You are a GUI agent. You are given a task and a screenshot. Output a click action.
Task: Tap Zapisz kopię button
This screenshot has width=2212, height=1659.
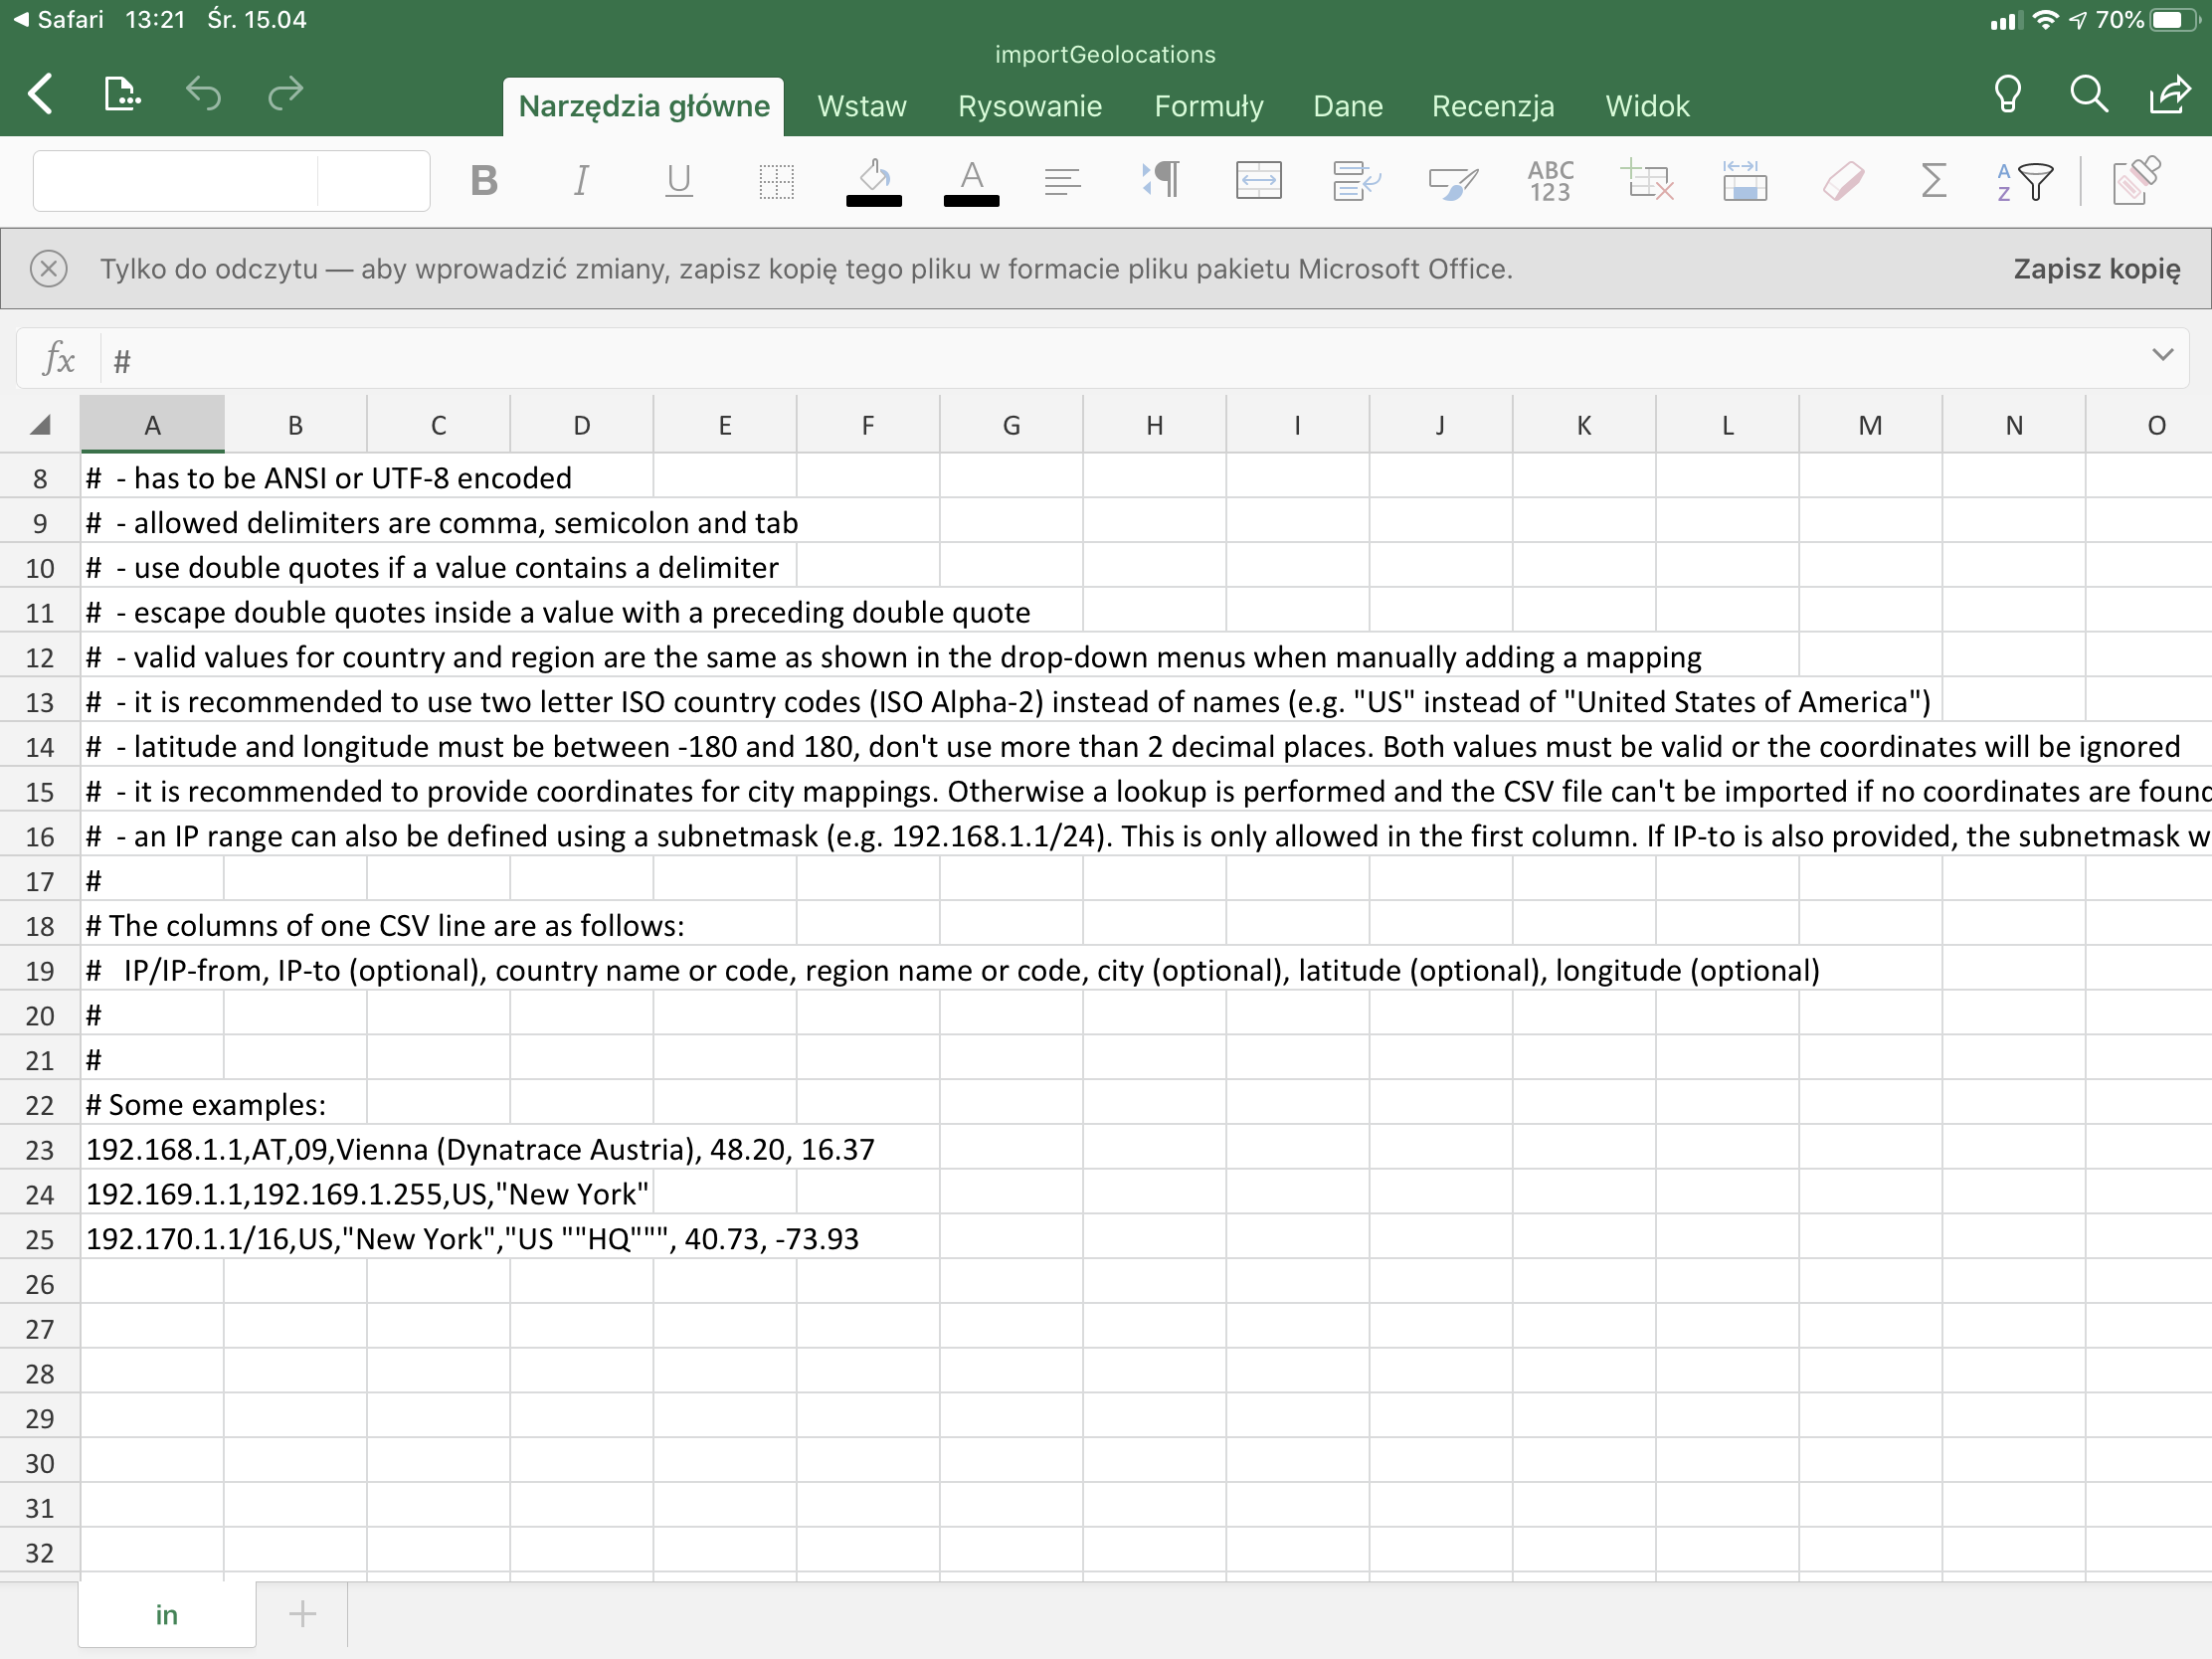coord(2096,269)
